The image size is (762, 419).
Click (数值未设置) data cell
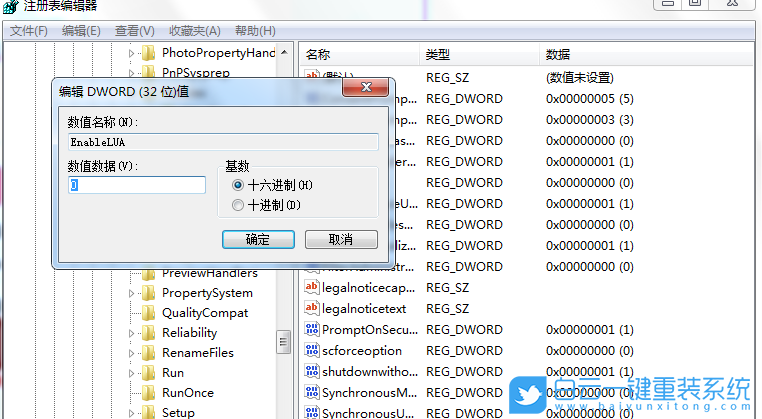pos(580,78)
